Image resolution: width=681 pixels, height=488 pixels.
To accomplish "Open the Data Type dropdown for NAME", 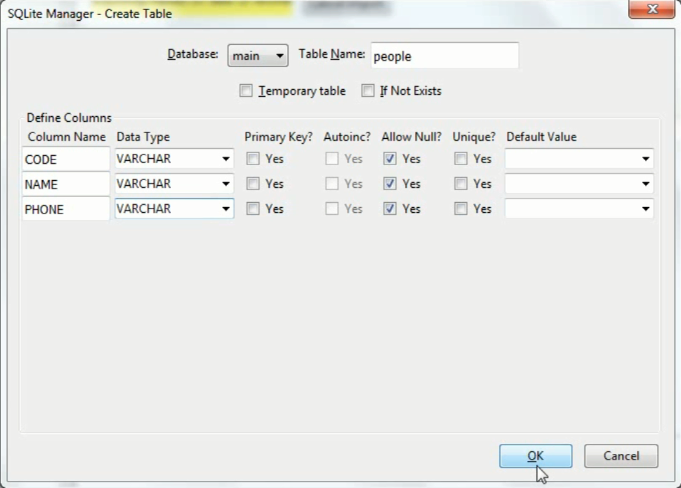I will [x=174, y=184].
